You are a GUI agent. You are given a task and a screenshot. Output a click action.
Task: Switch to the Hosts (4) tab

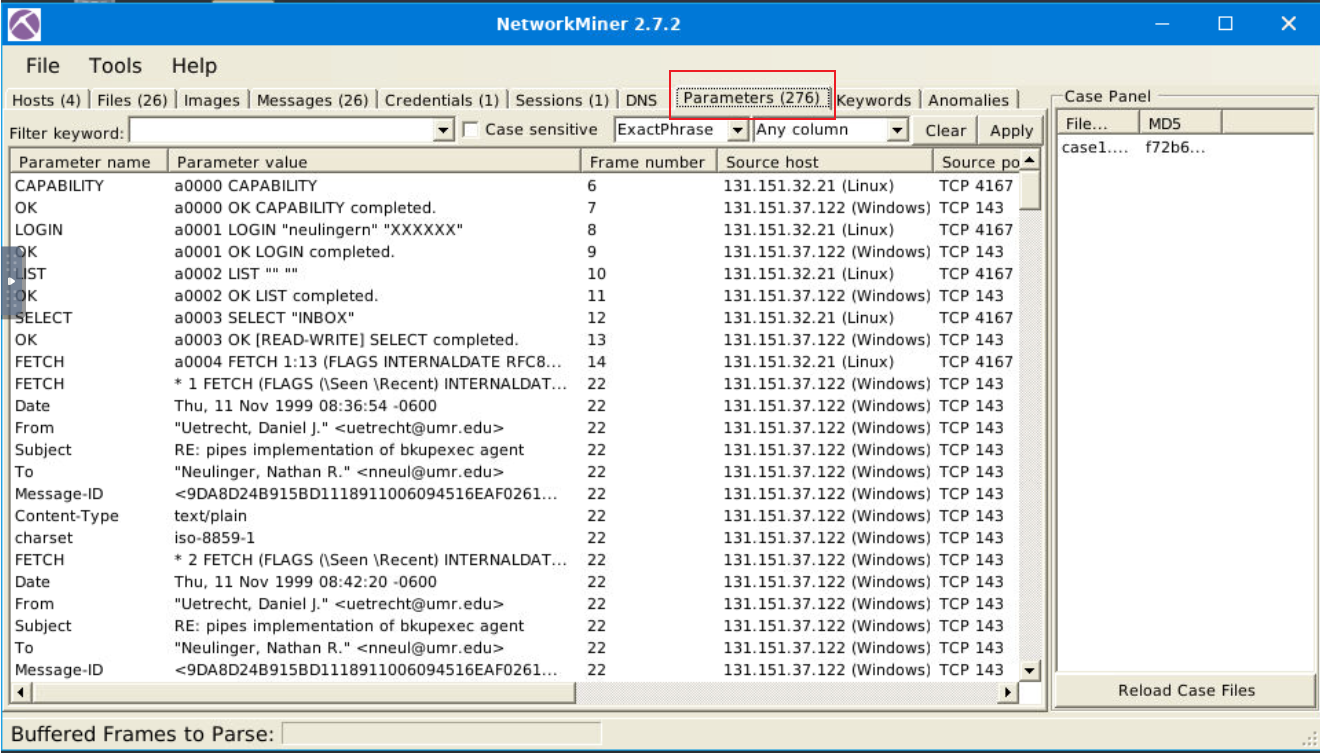pyautogui.click(x=46, y=100)
